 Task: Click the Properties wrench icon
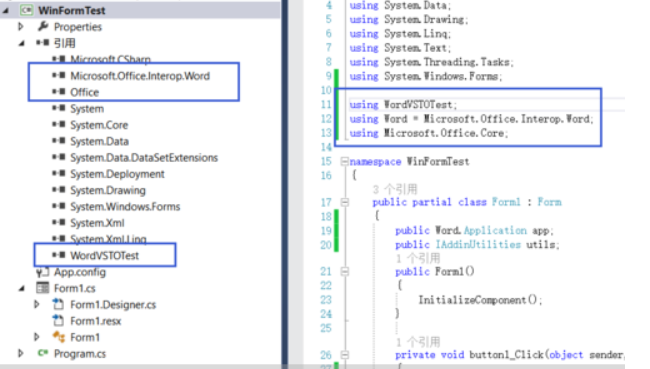tap(43, 27)
